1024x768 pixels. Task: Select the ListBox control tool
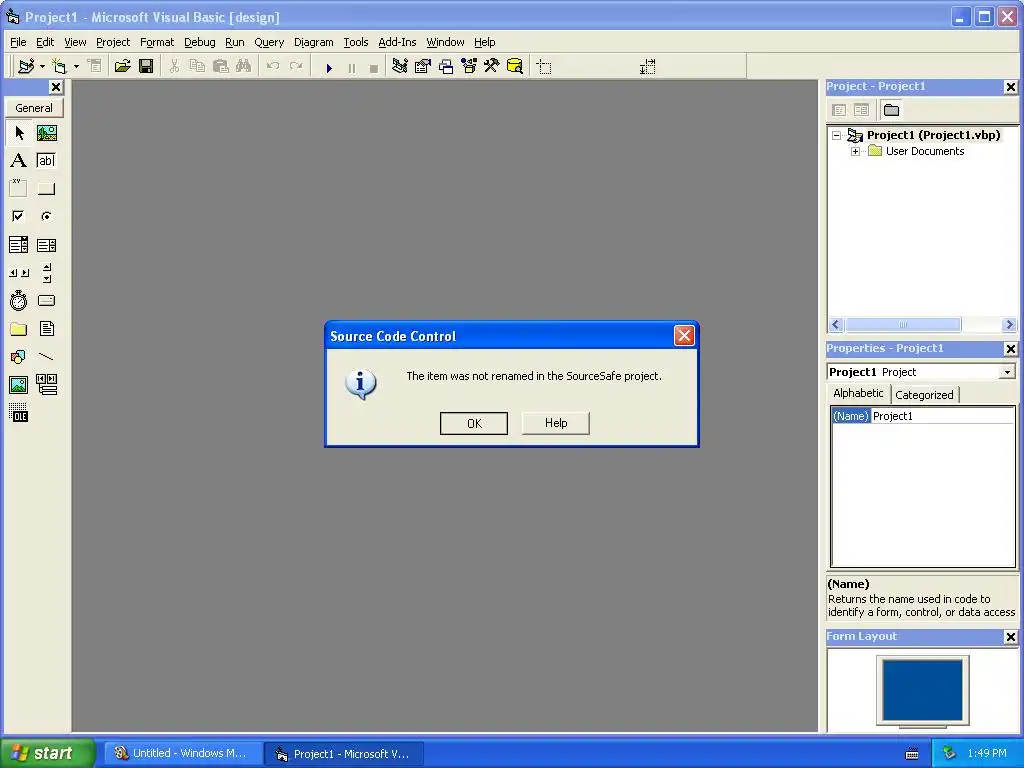click(x=46, y=245)
